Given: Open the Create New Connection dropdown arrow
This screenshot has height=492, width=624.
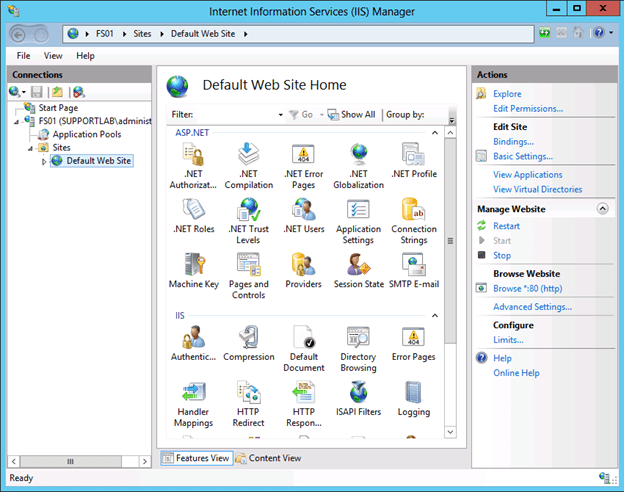Looking at the screenshot, I should (24, 92).
